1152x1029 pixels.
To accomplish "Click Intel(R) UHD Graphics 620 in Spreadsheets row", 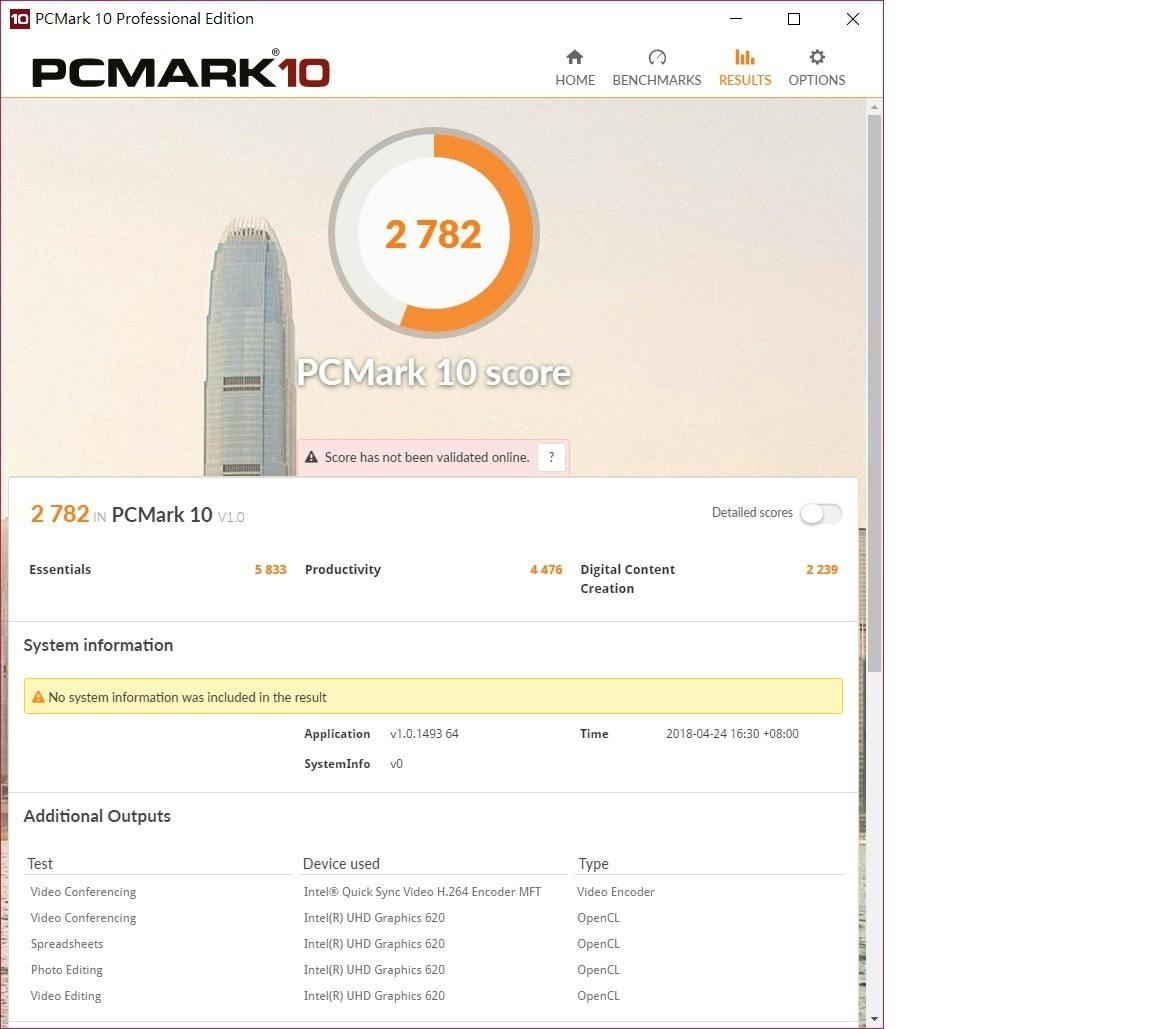I will [x=374, y=944].
